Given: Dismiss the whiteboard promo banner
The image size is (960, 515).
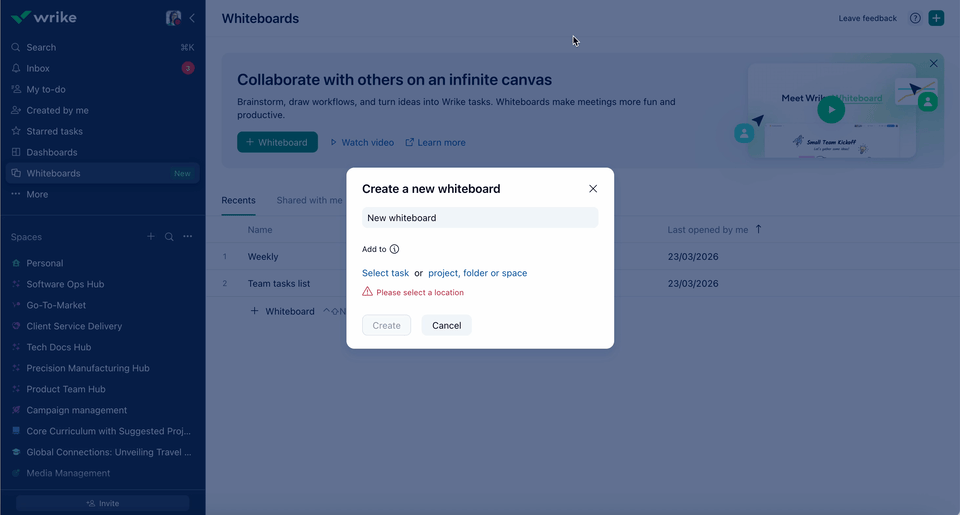Looking at the screenshot, I should [x=933, y=64].
